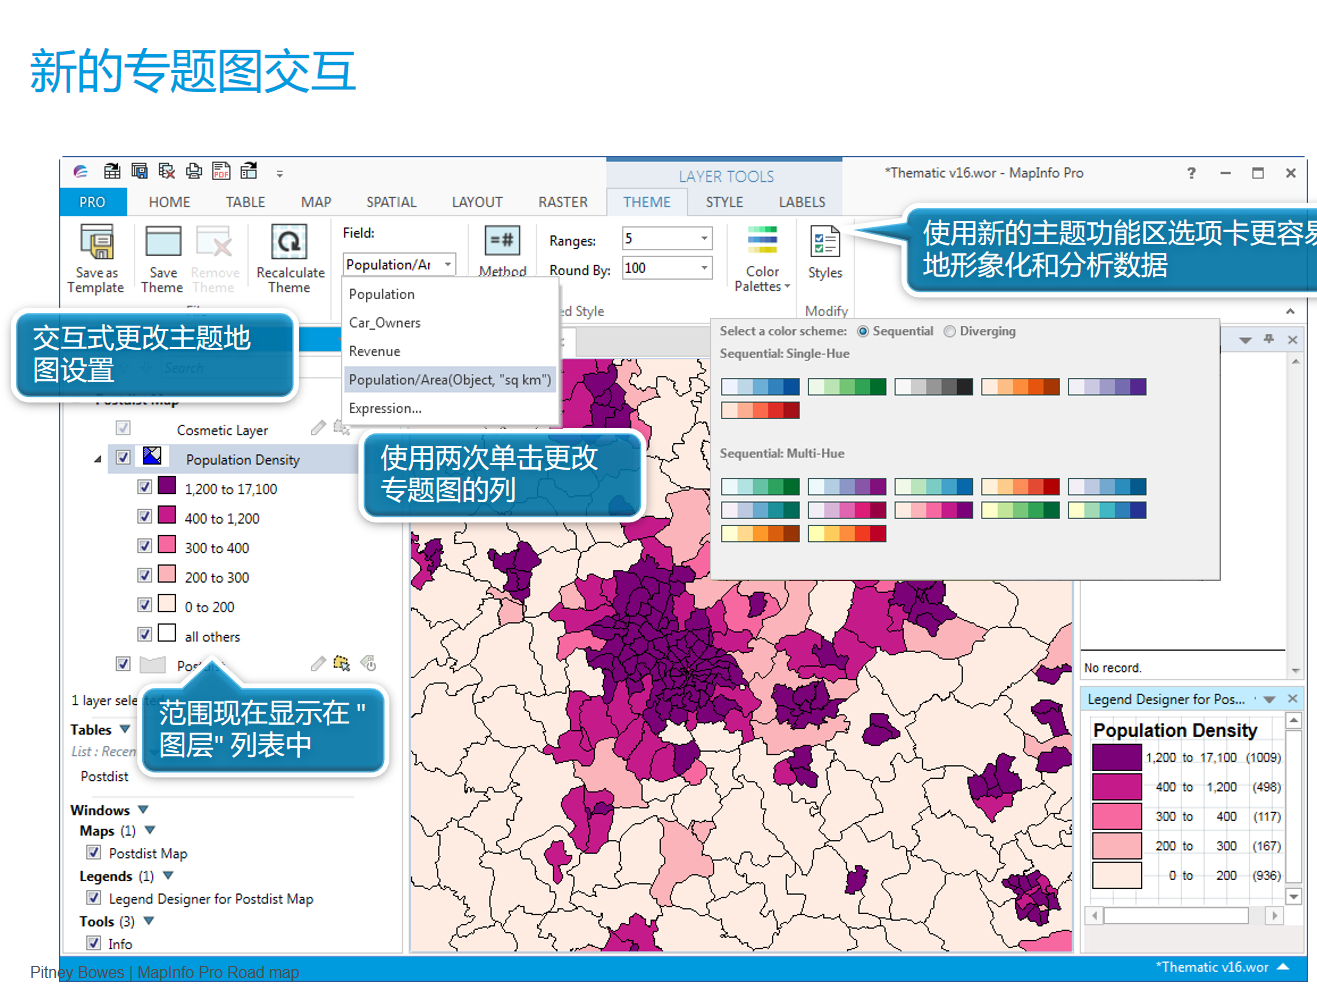Collapse the Maps (1) section arrow
Screen dimensions: 1317x997
click(x=150, y=830)
